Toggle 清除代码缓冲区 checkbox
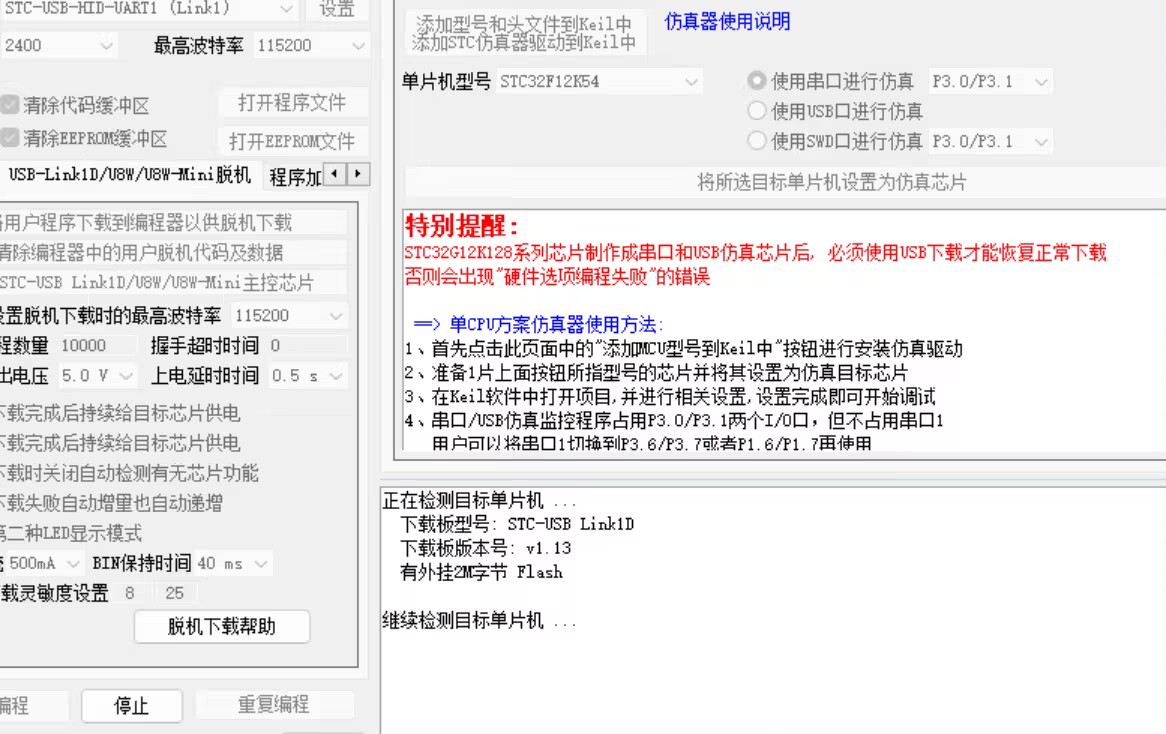 coord(10,105)
